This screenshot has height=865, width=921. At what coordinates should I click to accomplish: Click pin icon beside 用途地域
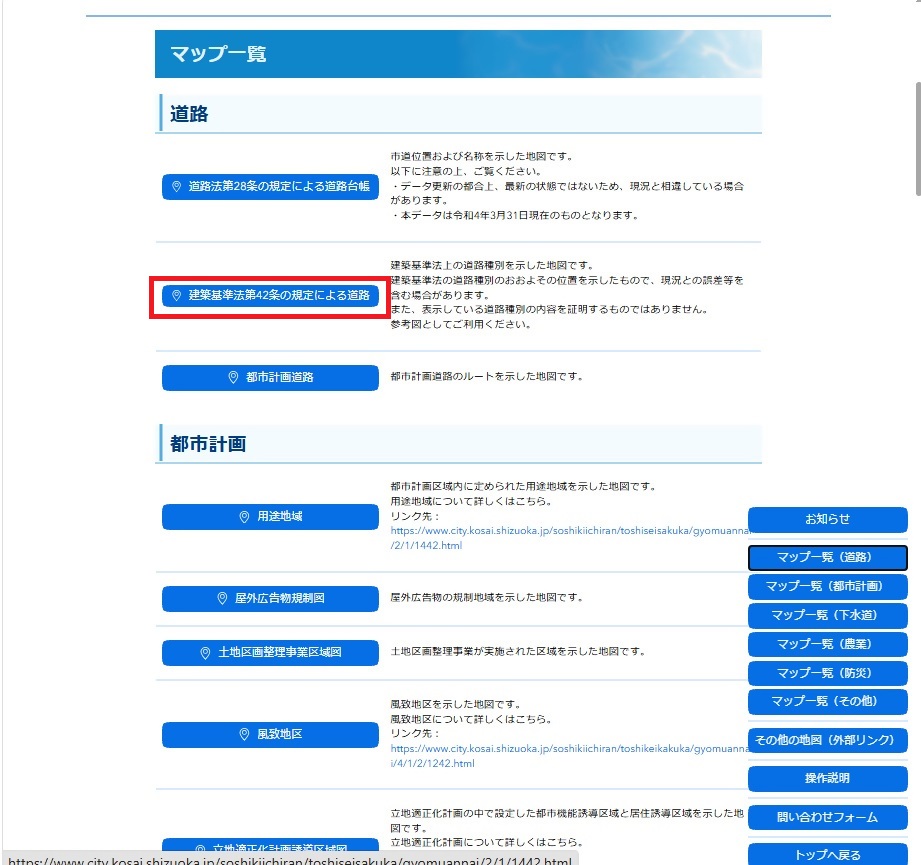[244, 517]
